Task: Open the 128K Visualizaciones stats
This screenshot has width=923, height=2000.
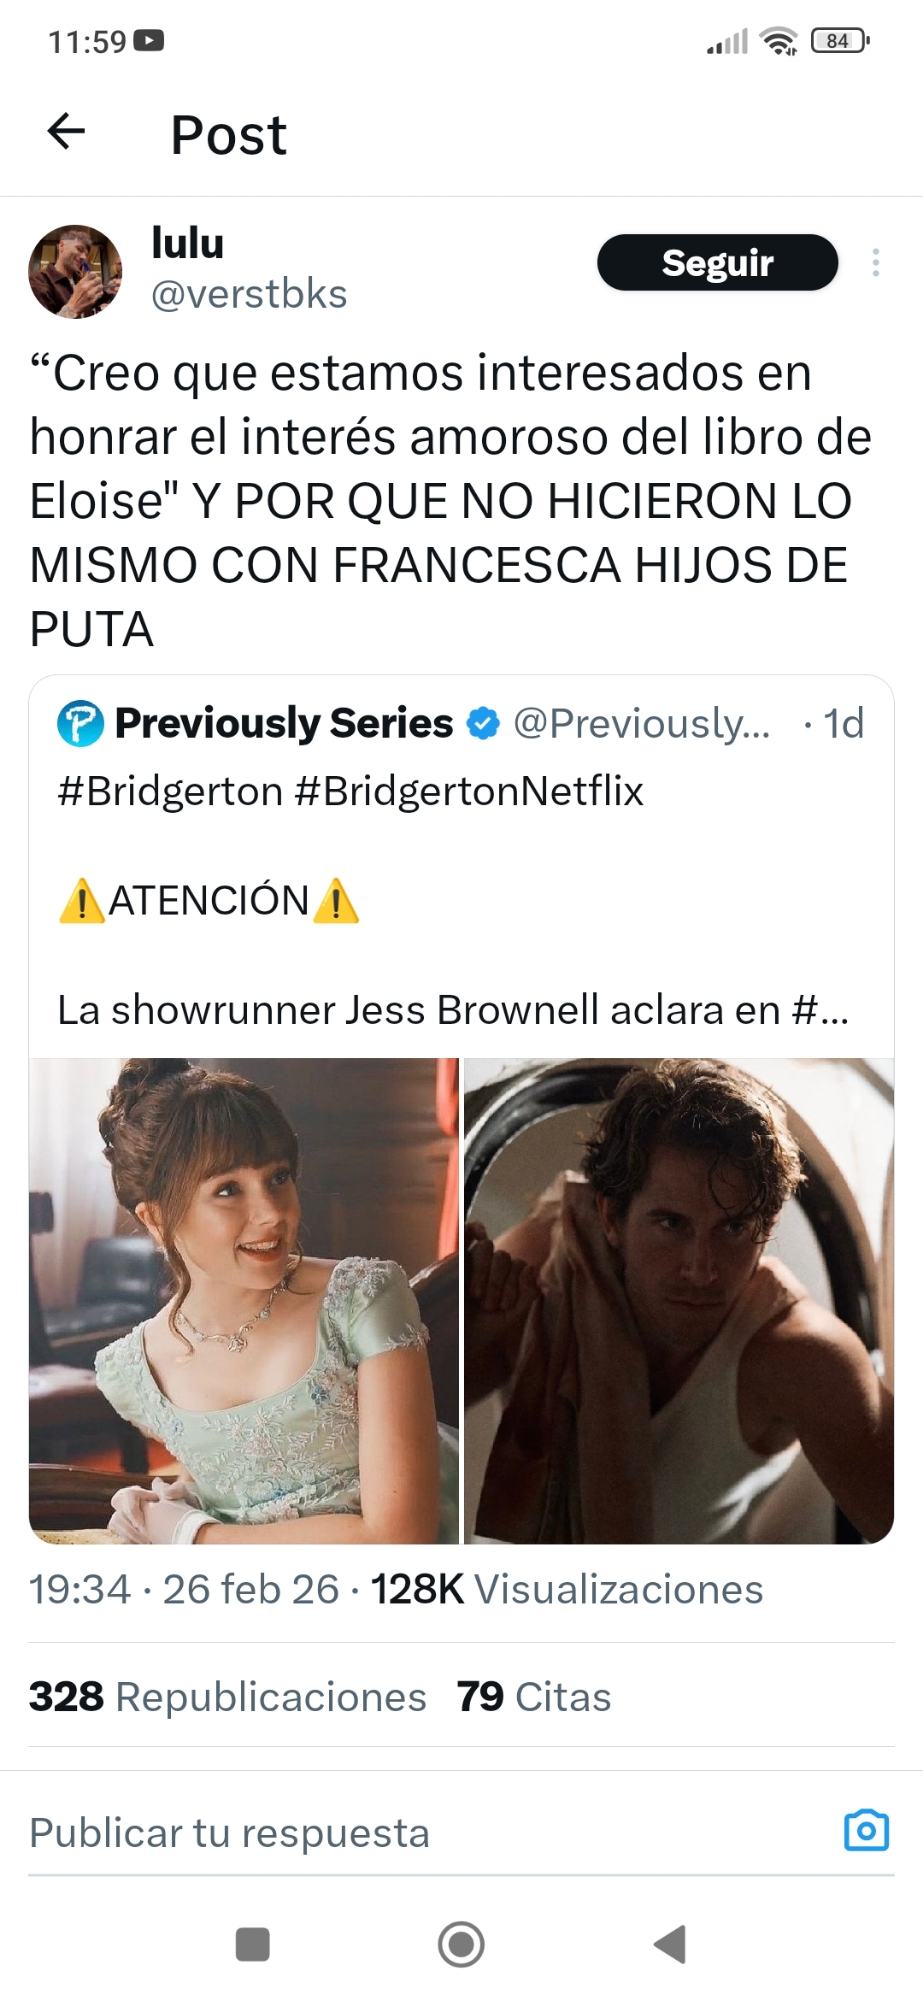Action: [567, 1589]
